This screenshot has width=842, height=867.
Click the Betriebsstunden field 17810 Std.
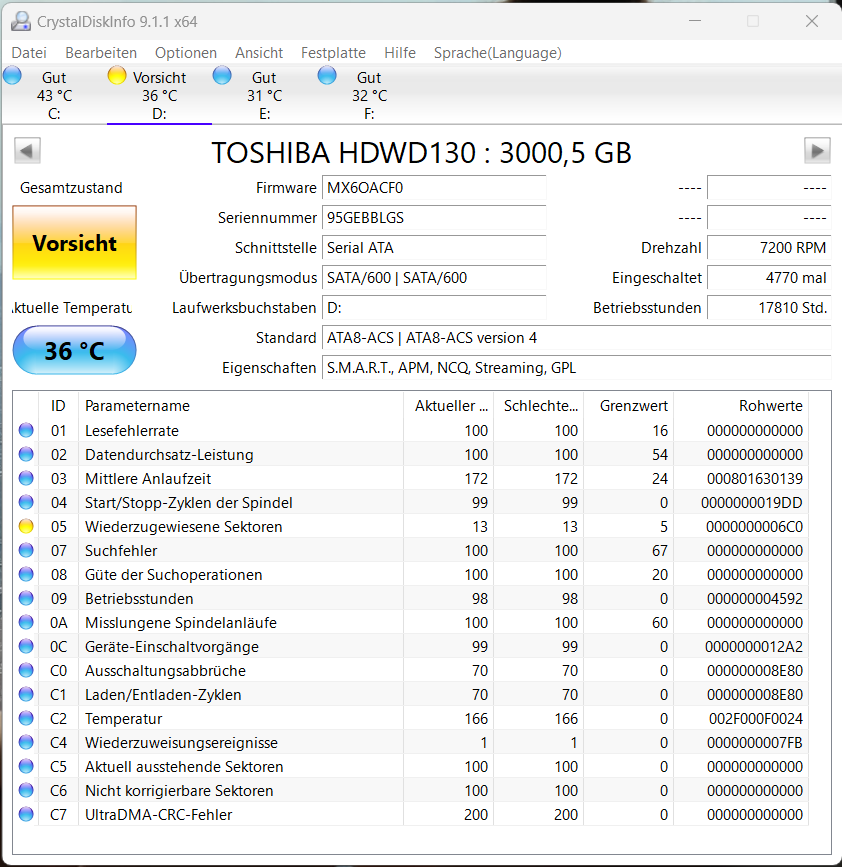click(x=769, y=307)
